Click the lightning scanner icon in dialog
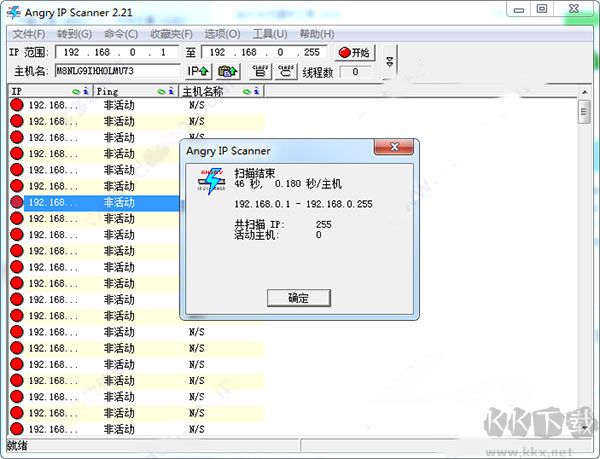The width and height of the screenshot is (600, 459). point(209,182)
